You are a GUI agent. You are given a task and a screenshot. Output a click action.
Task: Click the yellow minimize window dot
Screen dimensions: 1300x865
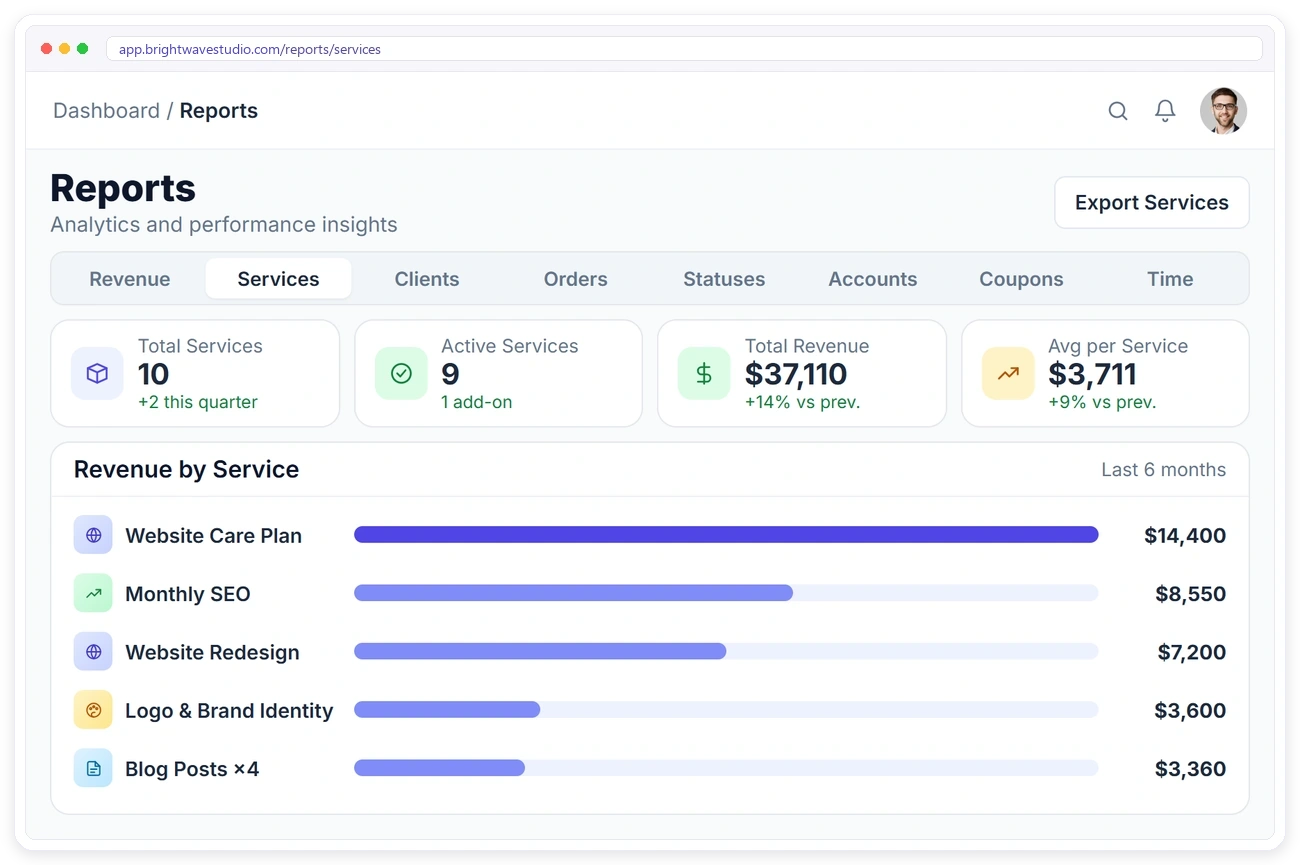(65, 48)
